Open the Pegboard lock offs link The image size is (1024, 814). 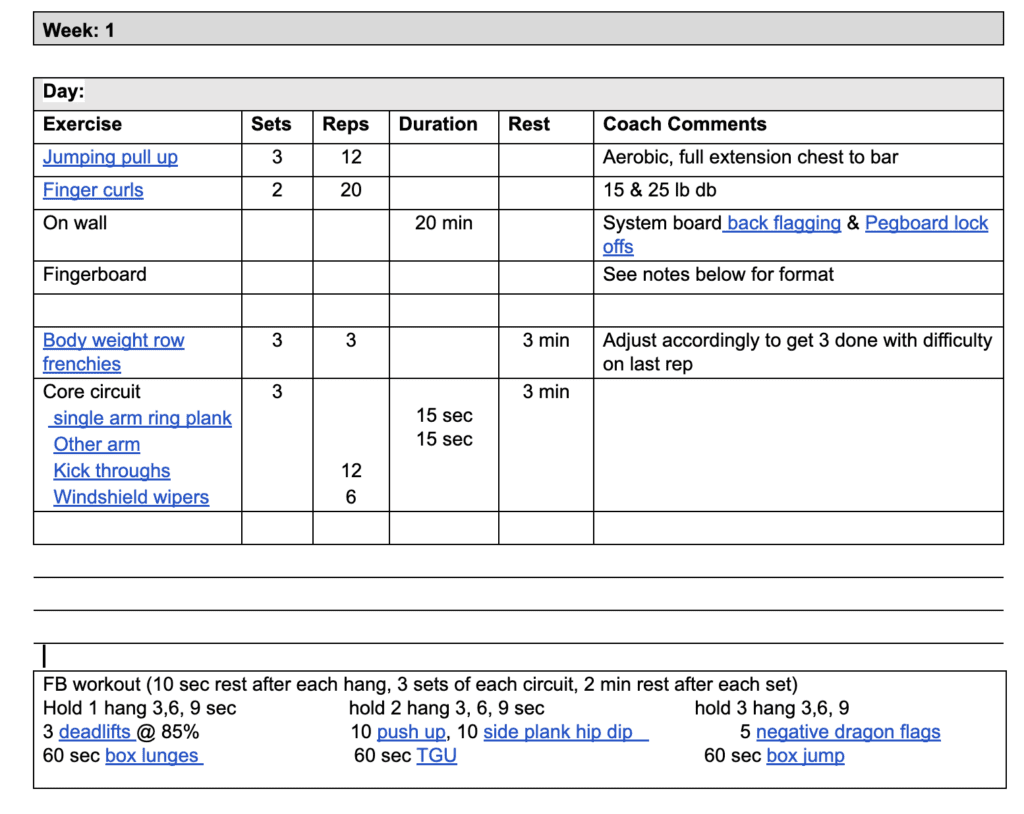926,222
